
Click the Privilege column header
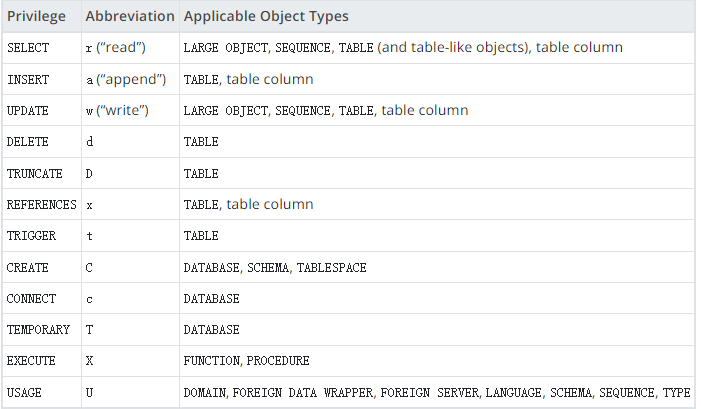(37, 17)
